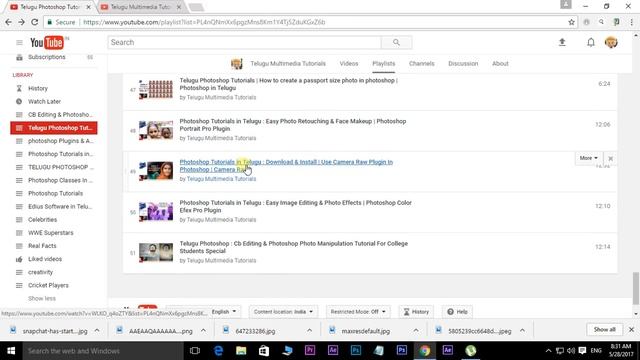
Task: Open the YouTube guide hamburger menu
Action: (19, 42)
